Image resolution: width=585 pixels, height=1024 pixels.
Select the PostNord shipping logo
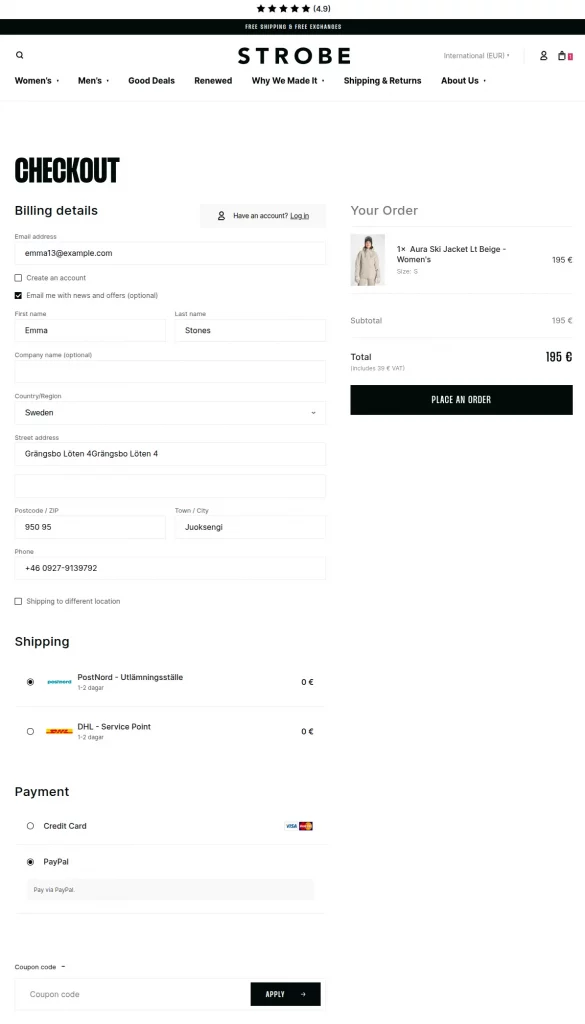[x=59, y=680]
